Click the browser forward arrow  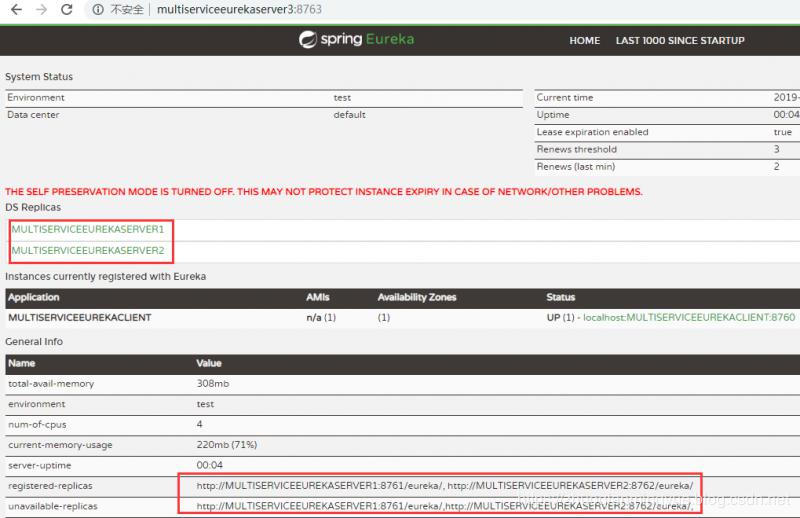click(x=41, y=9)
